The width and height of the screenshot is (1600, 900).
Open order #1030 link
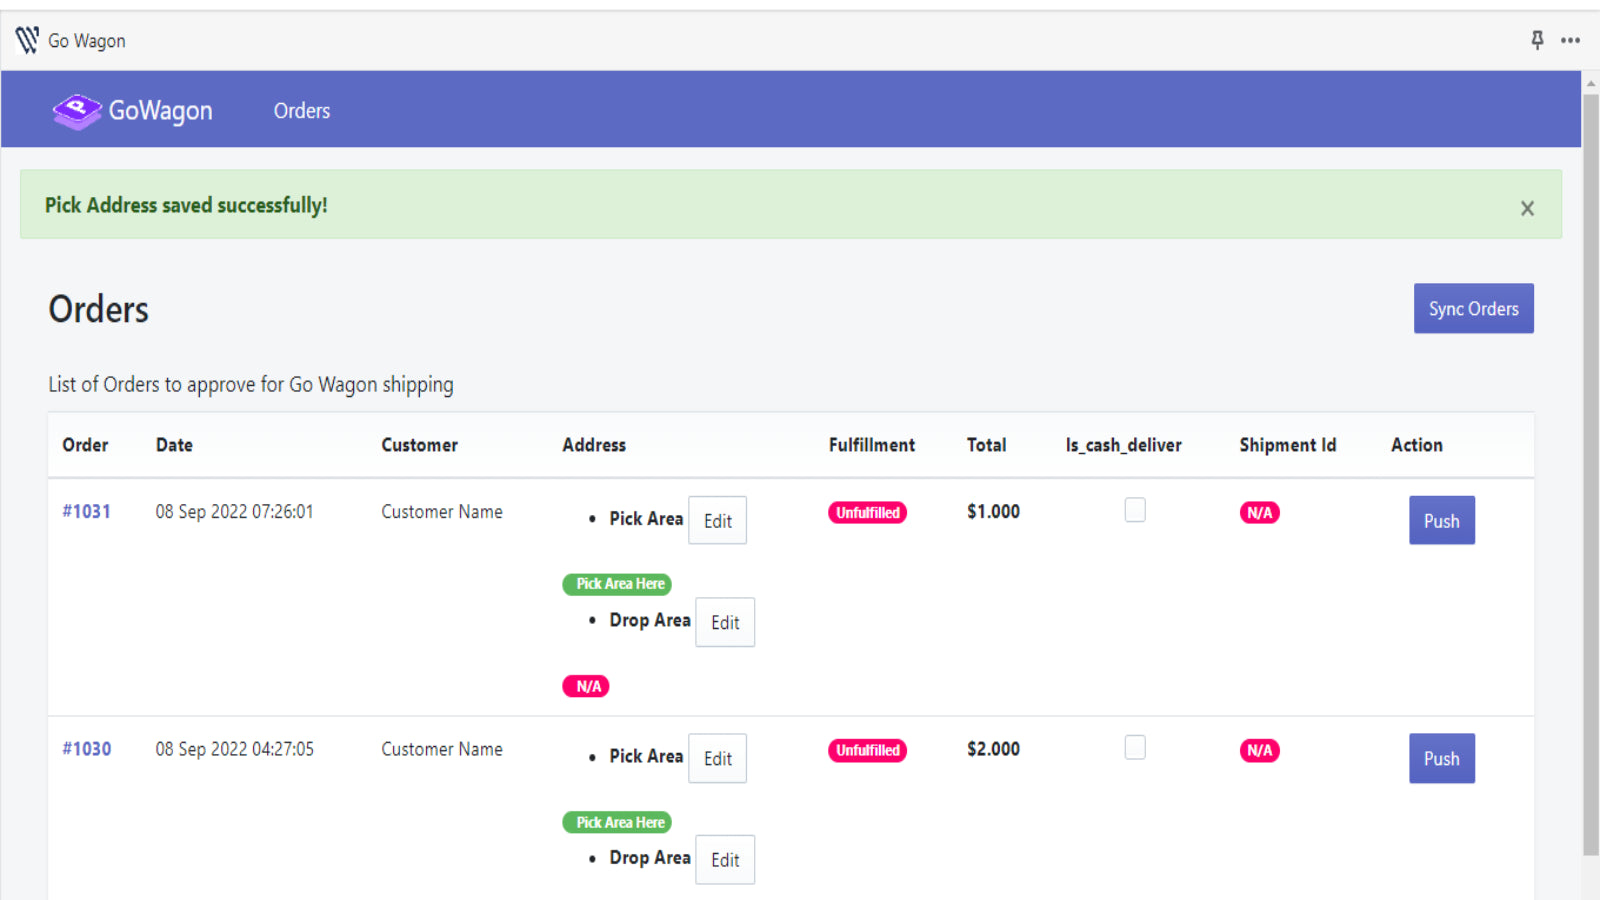(86, 749)
